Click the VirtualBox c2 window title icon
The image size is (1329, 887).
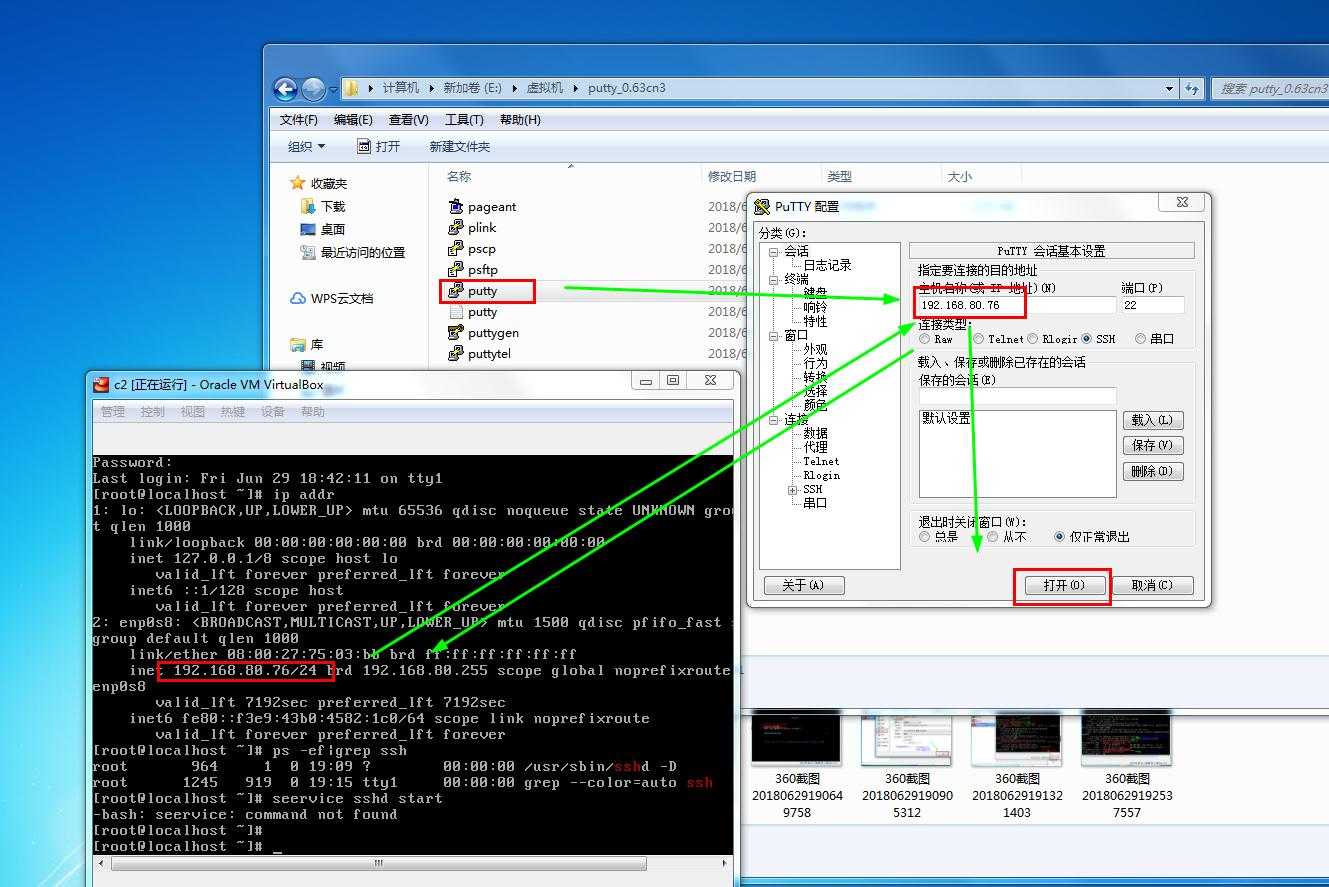click(101, 384)
